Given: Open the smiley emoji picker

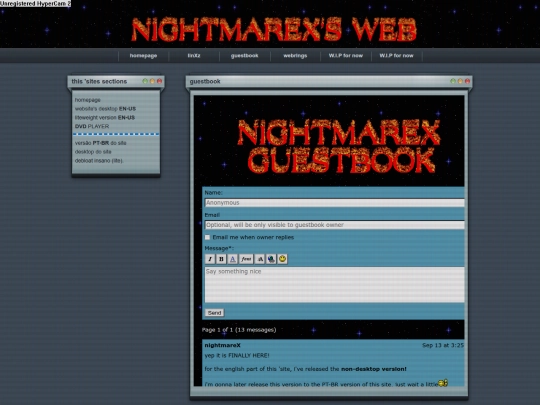Looking at the screenshot, I should click(x=282, y=259).
